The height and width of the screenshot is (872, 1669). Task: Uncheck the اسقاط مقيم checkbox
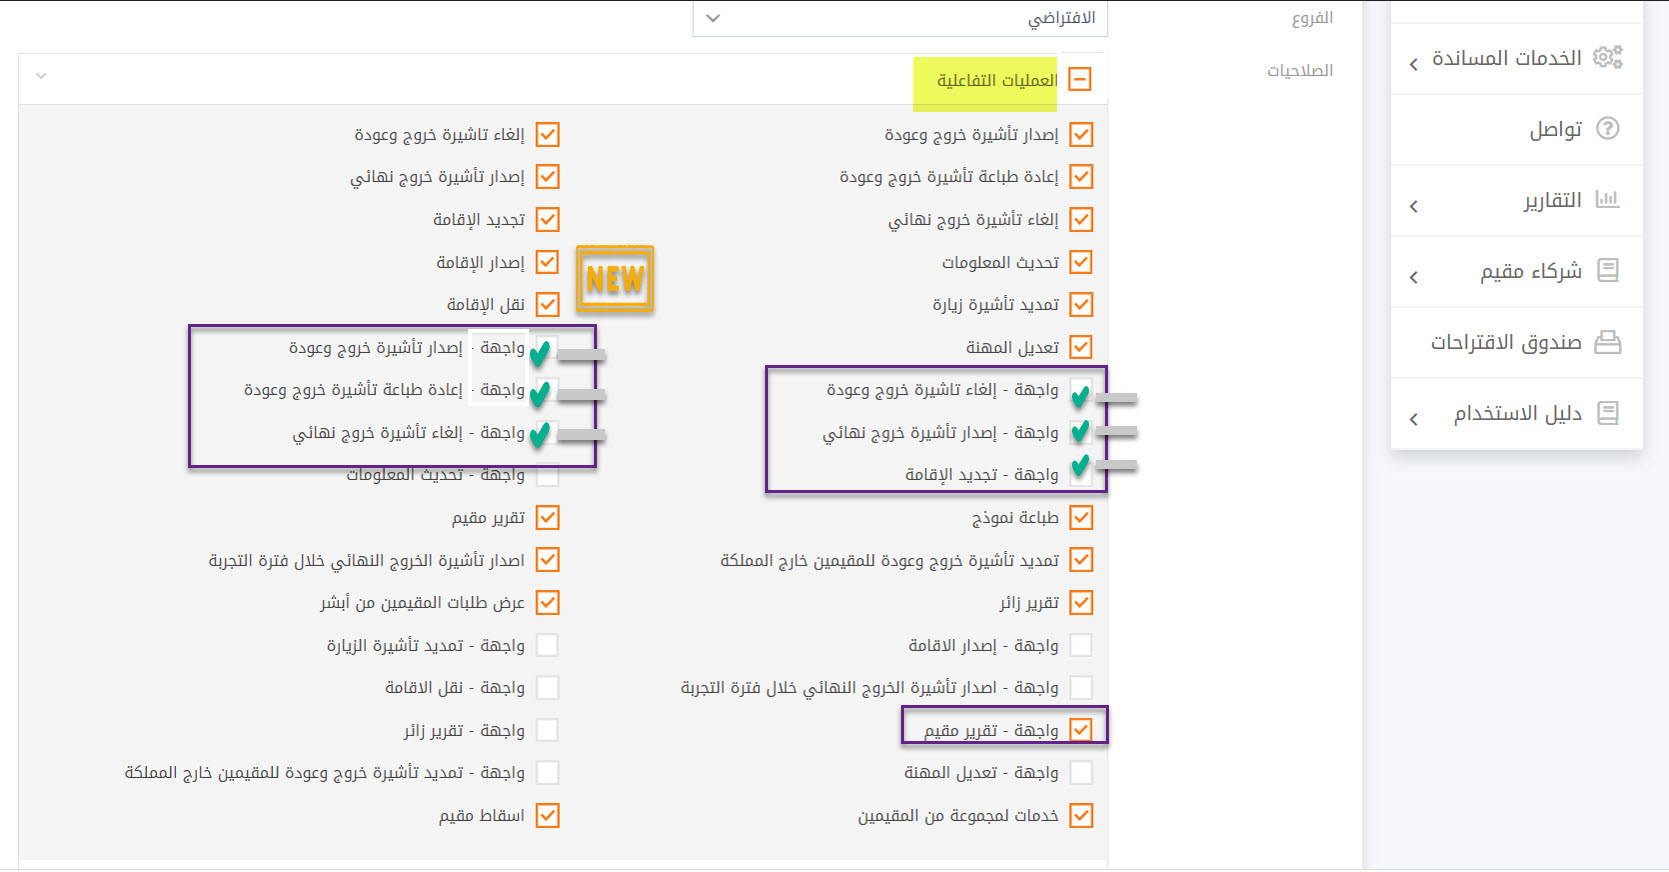[547, 816]
